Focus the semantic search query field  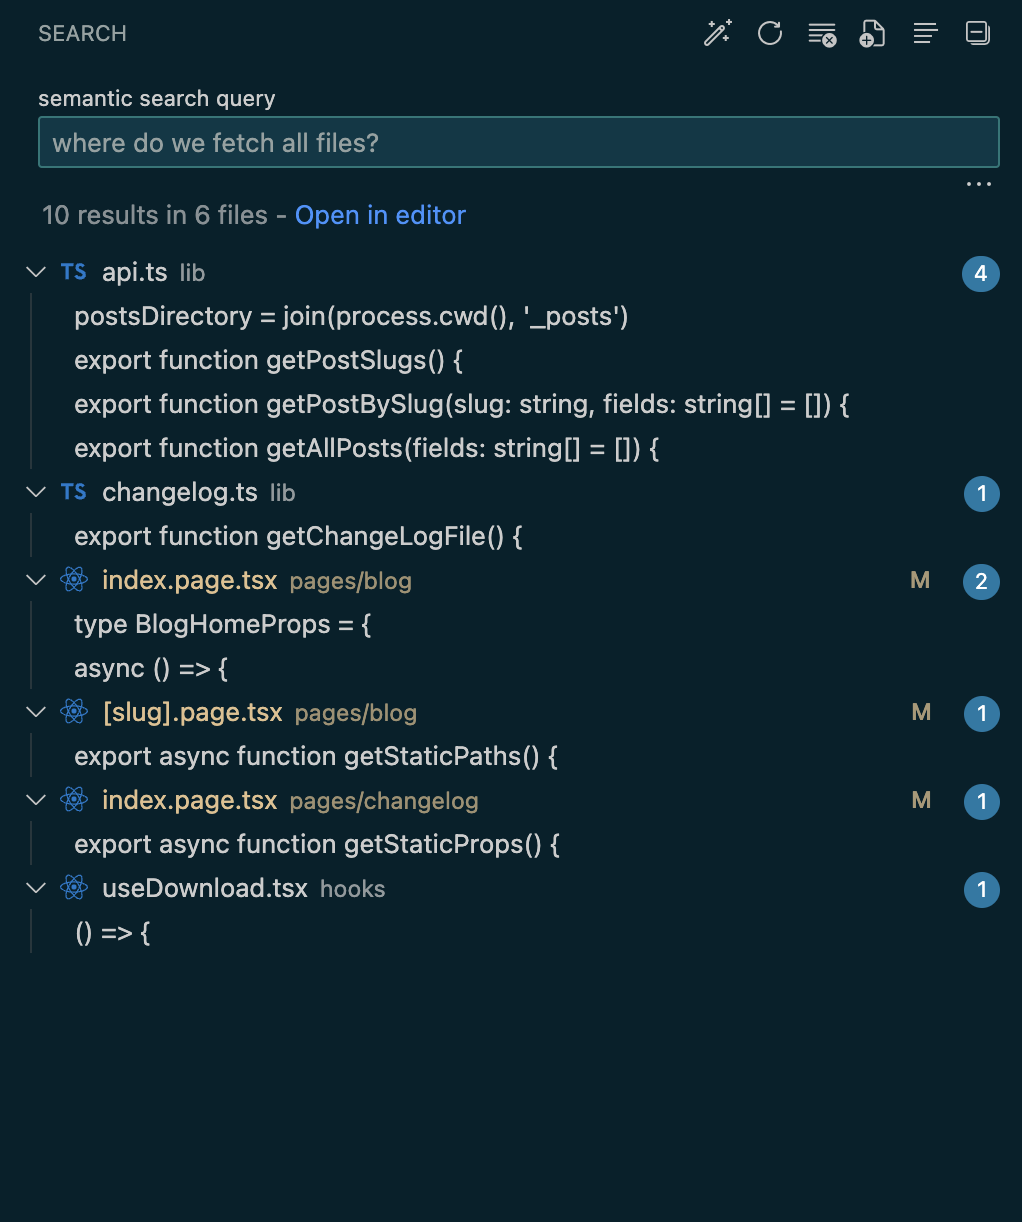pos(518,143)
